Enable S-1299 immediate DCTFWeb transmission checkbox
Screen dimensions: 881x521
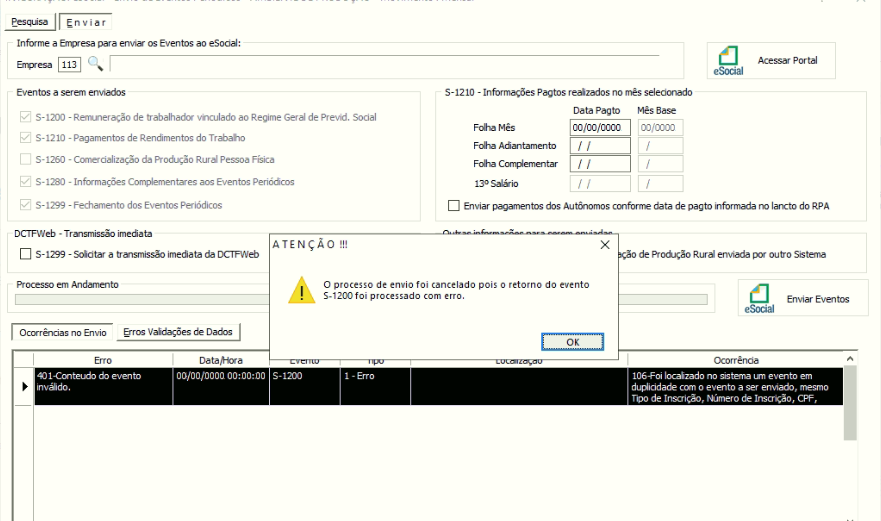[26, 254]
